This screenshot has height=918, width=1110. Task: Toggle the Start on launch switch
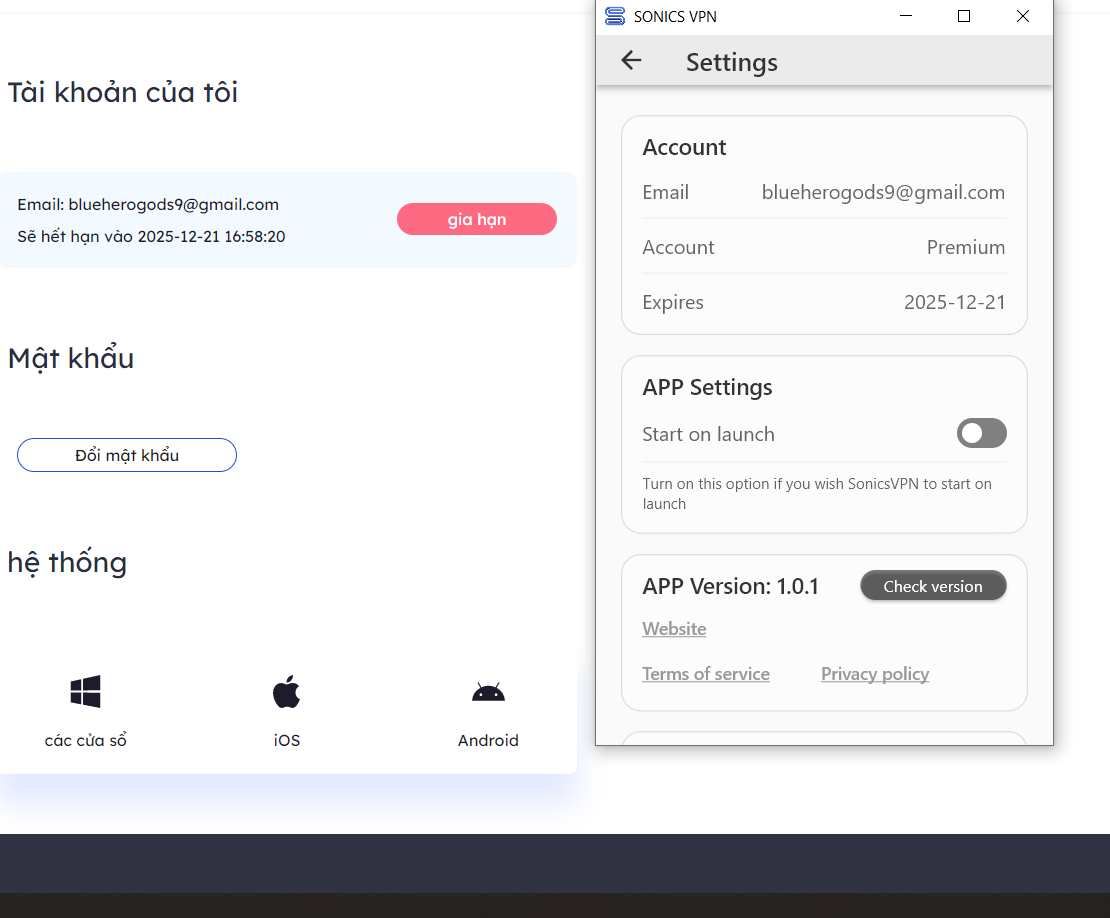pos(981,433)
